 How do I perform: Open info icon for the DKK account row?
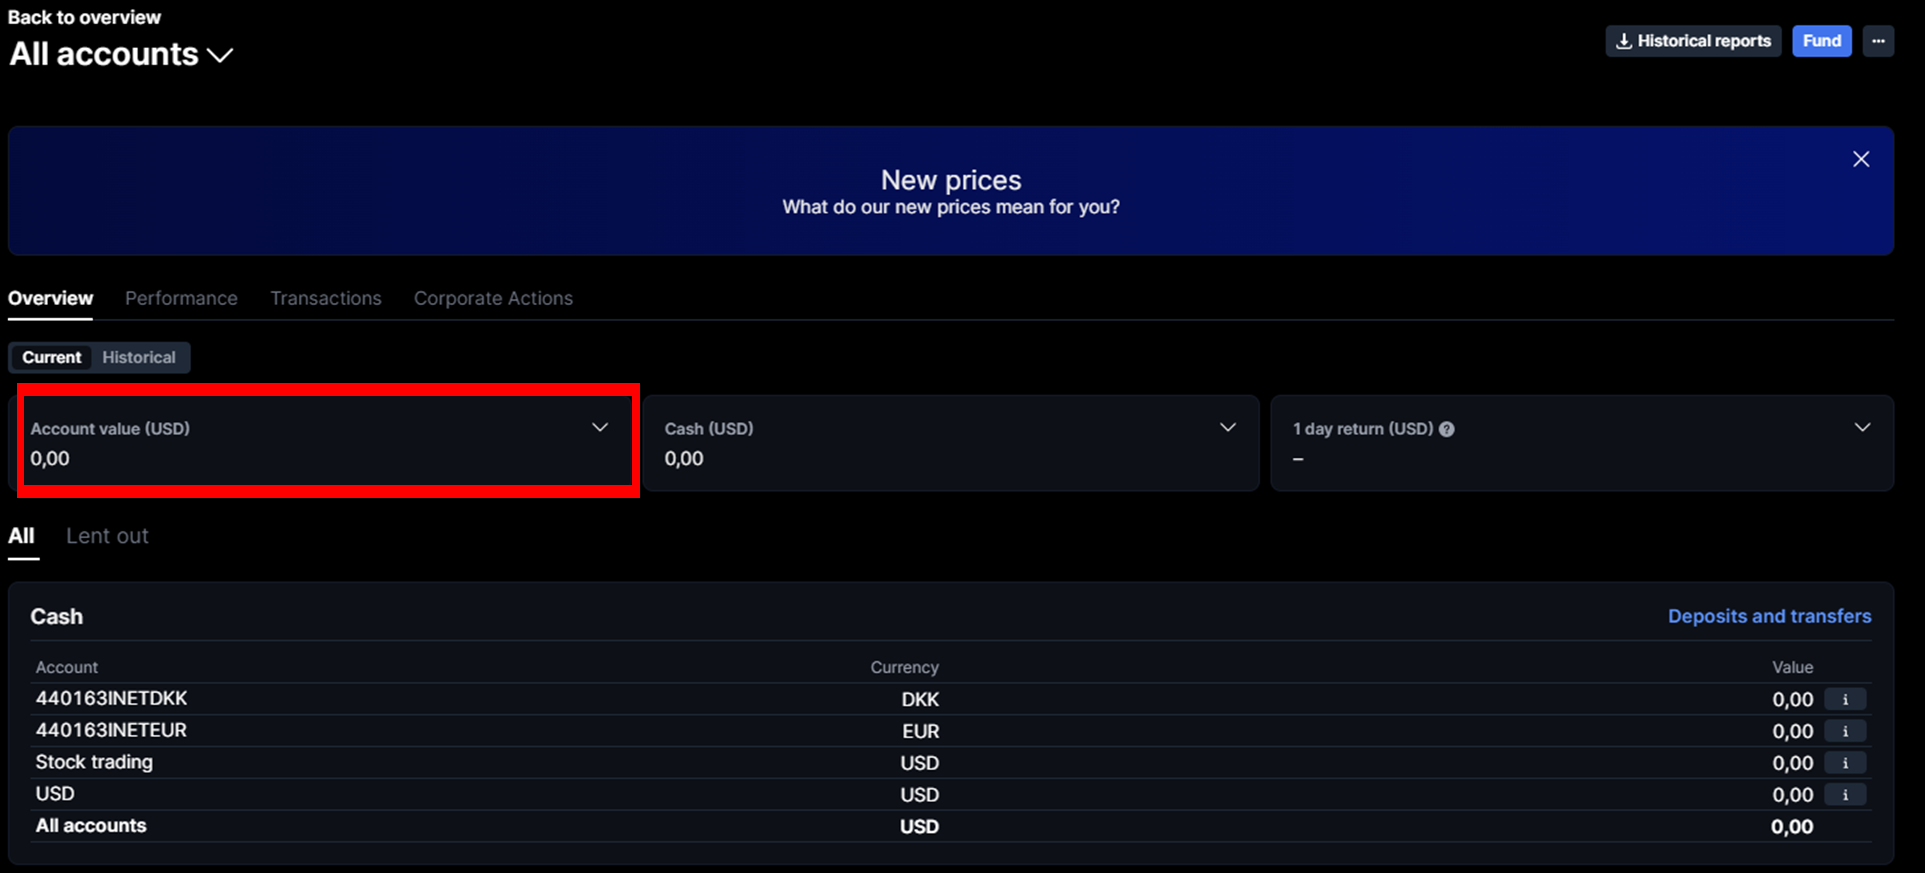[x=1845, y=699]
